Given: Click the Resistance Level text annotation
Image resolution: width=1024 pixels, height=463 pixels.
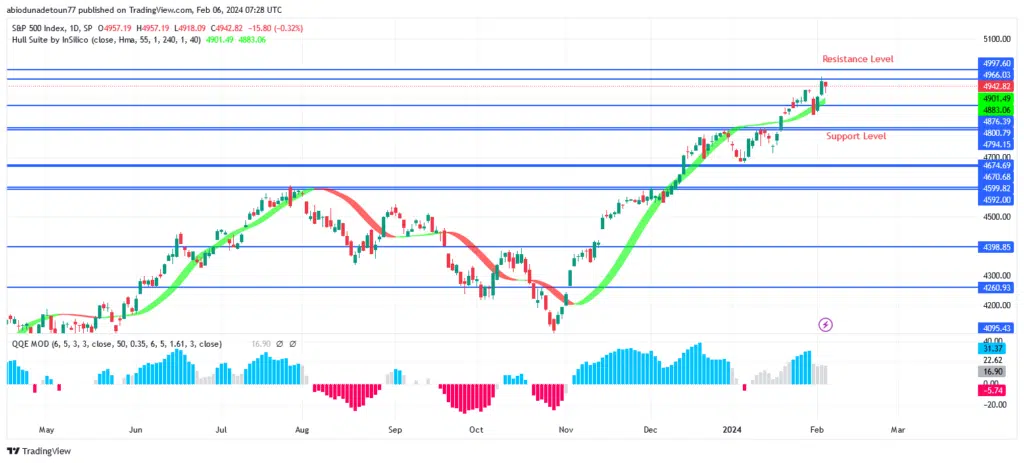Looking at the screenshot, I should [857, 60].
